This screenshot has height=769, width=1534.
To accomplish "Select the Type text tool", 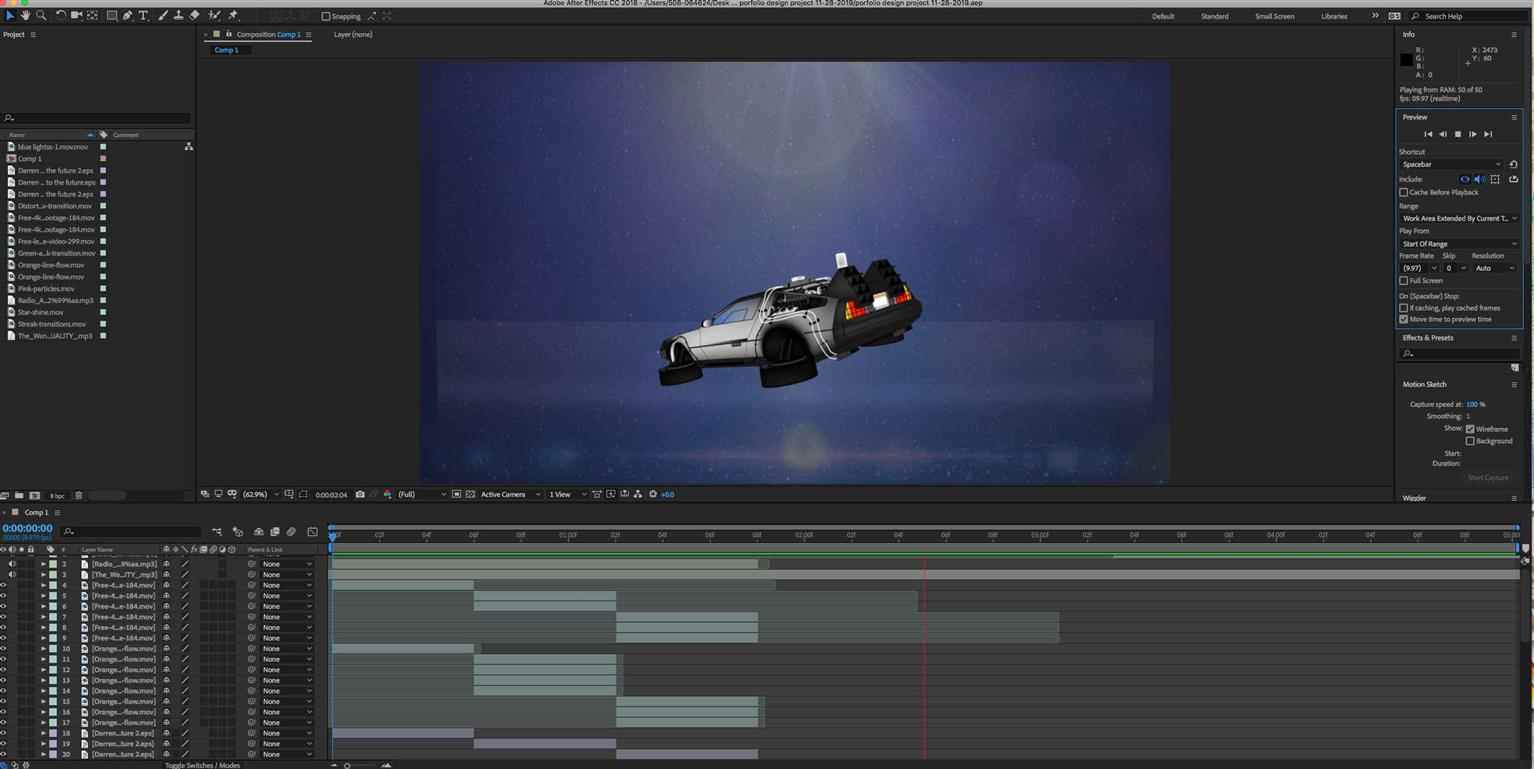I will tap(143, 16).
